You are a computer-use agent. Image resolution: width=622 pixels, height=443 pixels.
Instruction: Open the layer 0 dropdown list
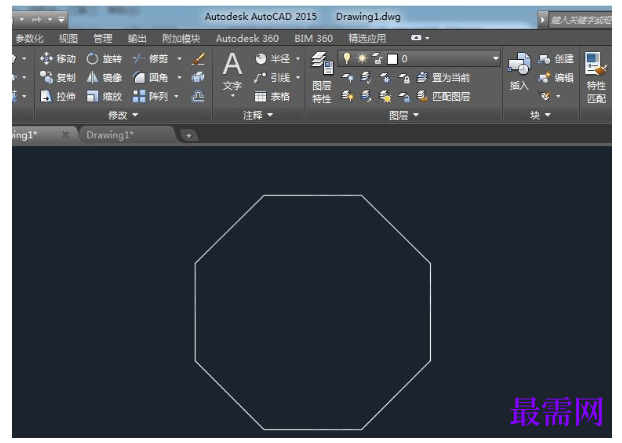tap(495, 58)
